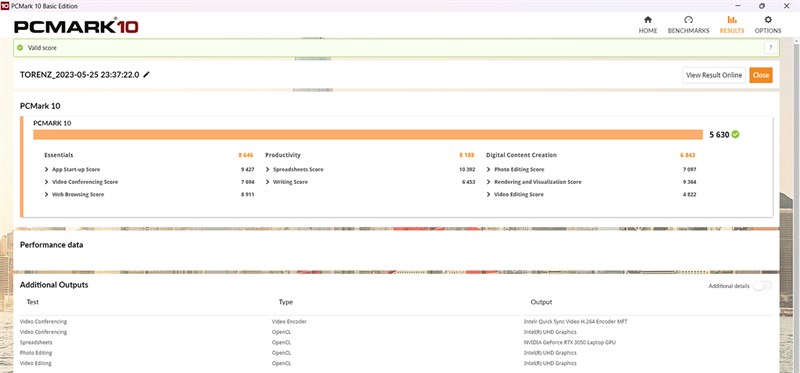Click the green valid score checkmark
Screen dimensions: 800x373
tap(19, 47)
